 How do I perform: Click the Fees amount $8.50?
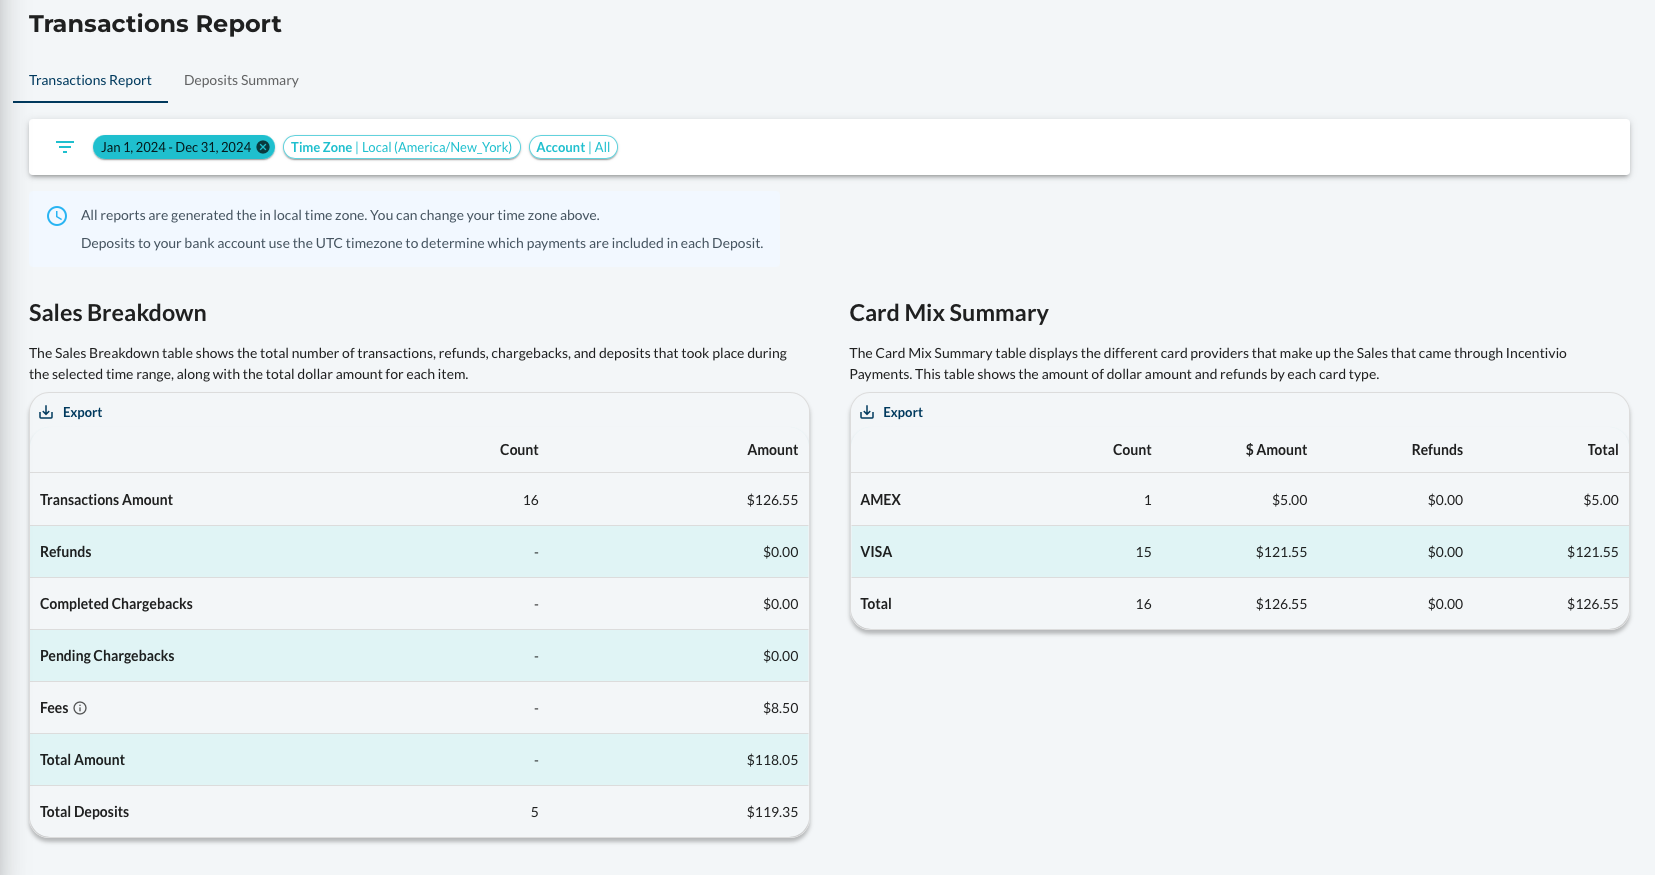pos(781,708)
